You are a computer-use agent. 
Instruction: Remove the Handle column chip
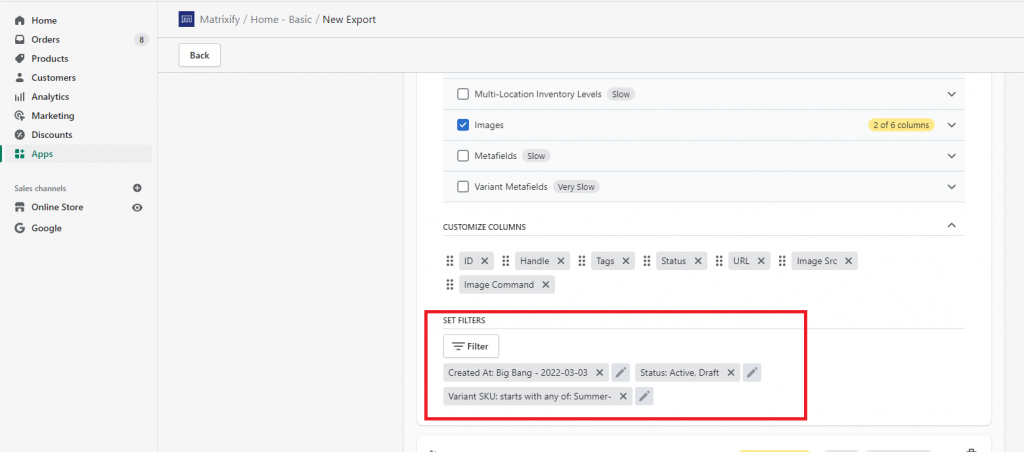click(x=560, y=261)
